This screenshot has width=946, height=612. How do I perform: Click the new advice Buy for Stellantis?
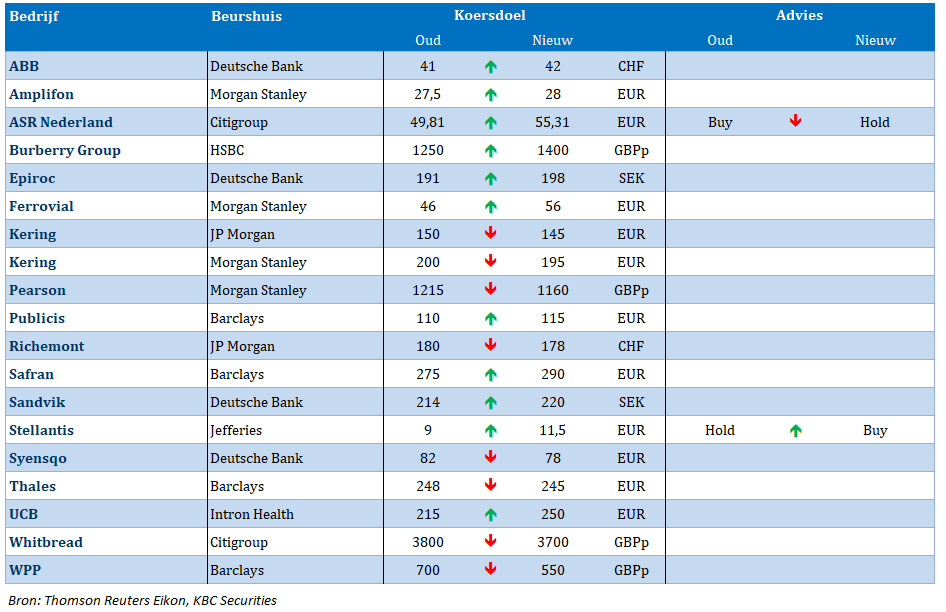coord(875,430)
